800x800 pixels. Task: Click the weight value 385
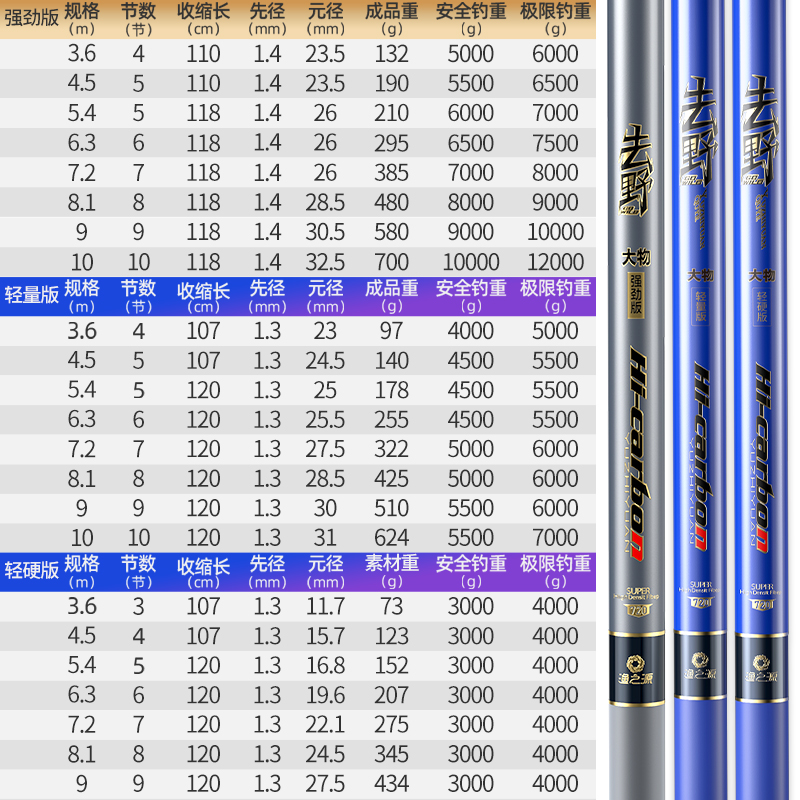point(391,173)
